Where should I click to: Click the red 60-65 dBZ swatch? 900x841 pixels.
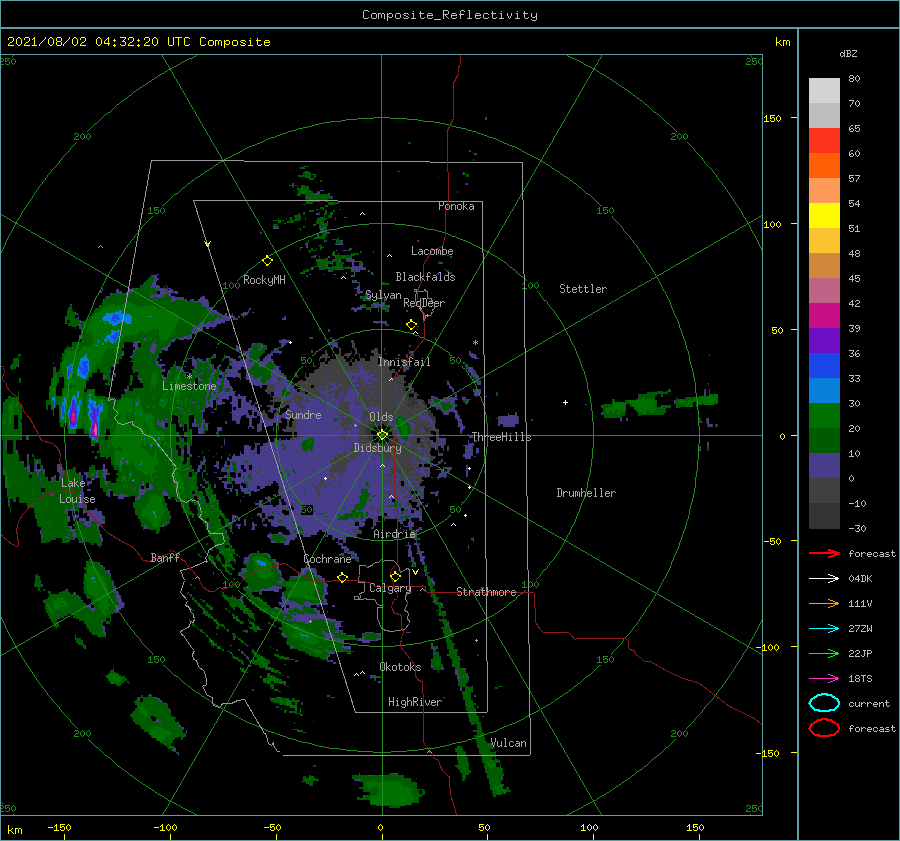pyautogui.click(x=824, y=140)
